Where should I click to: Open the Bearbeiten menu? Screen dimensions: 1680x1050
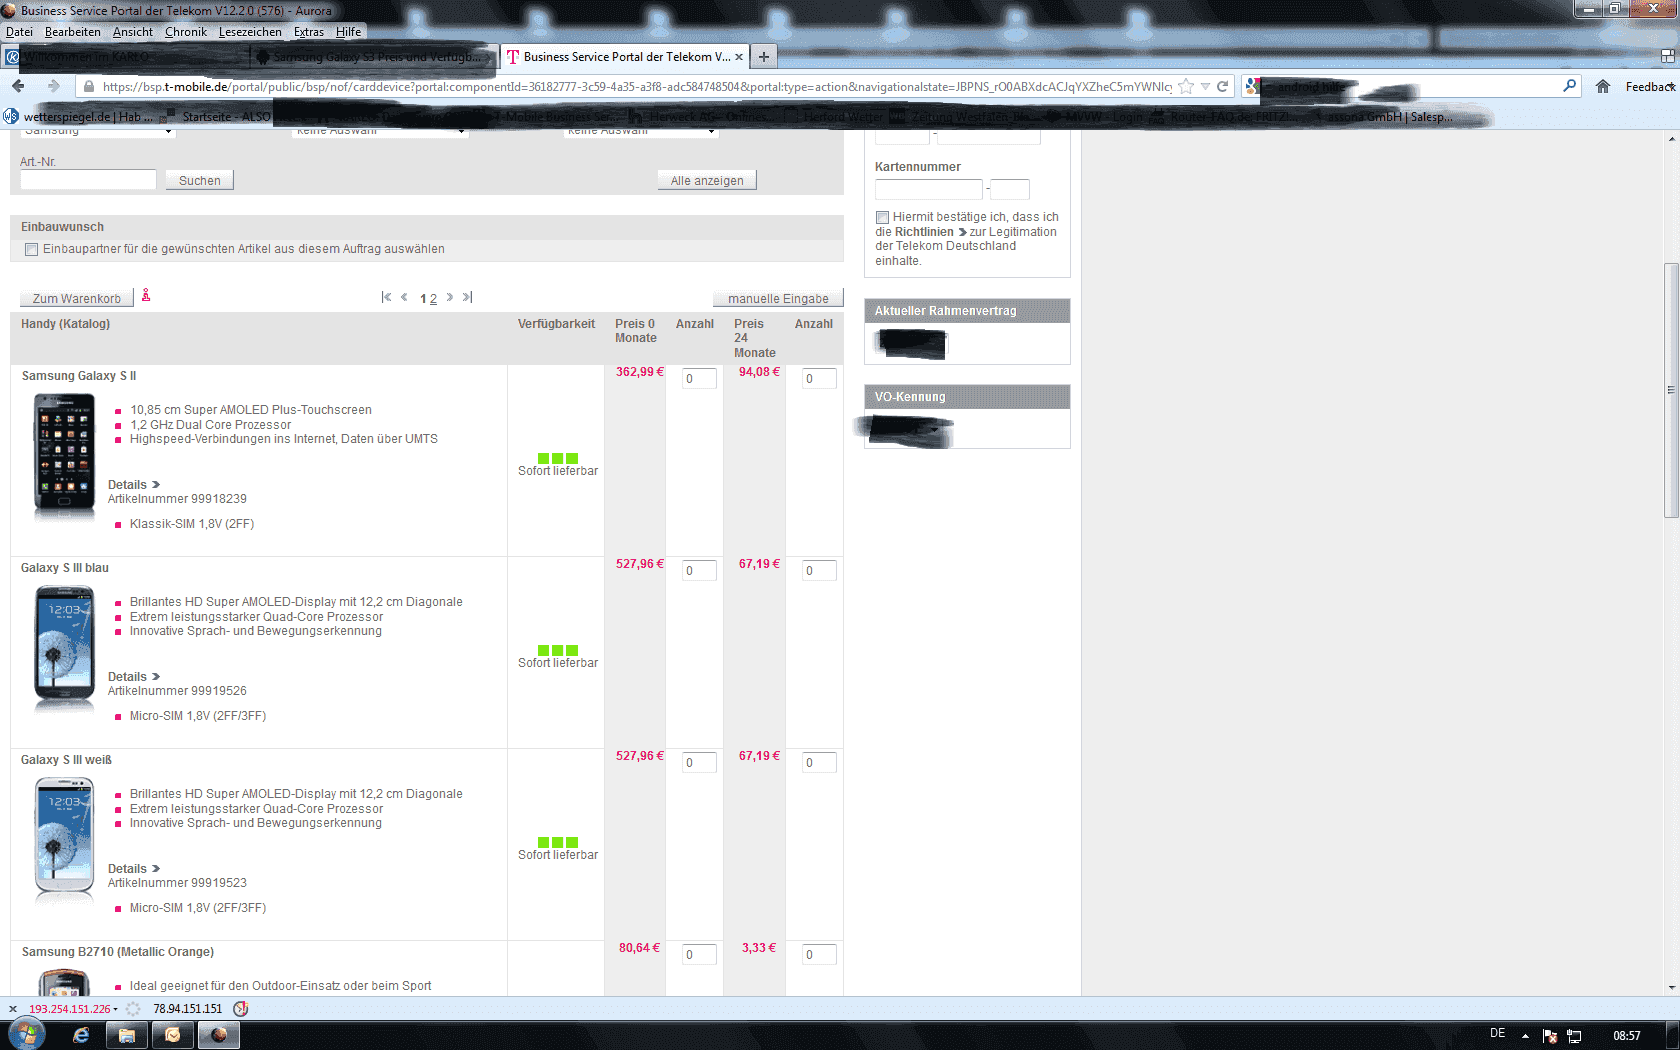pos(73,32)
